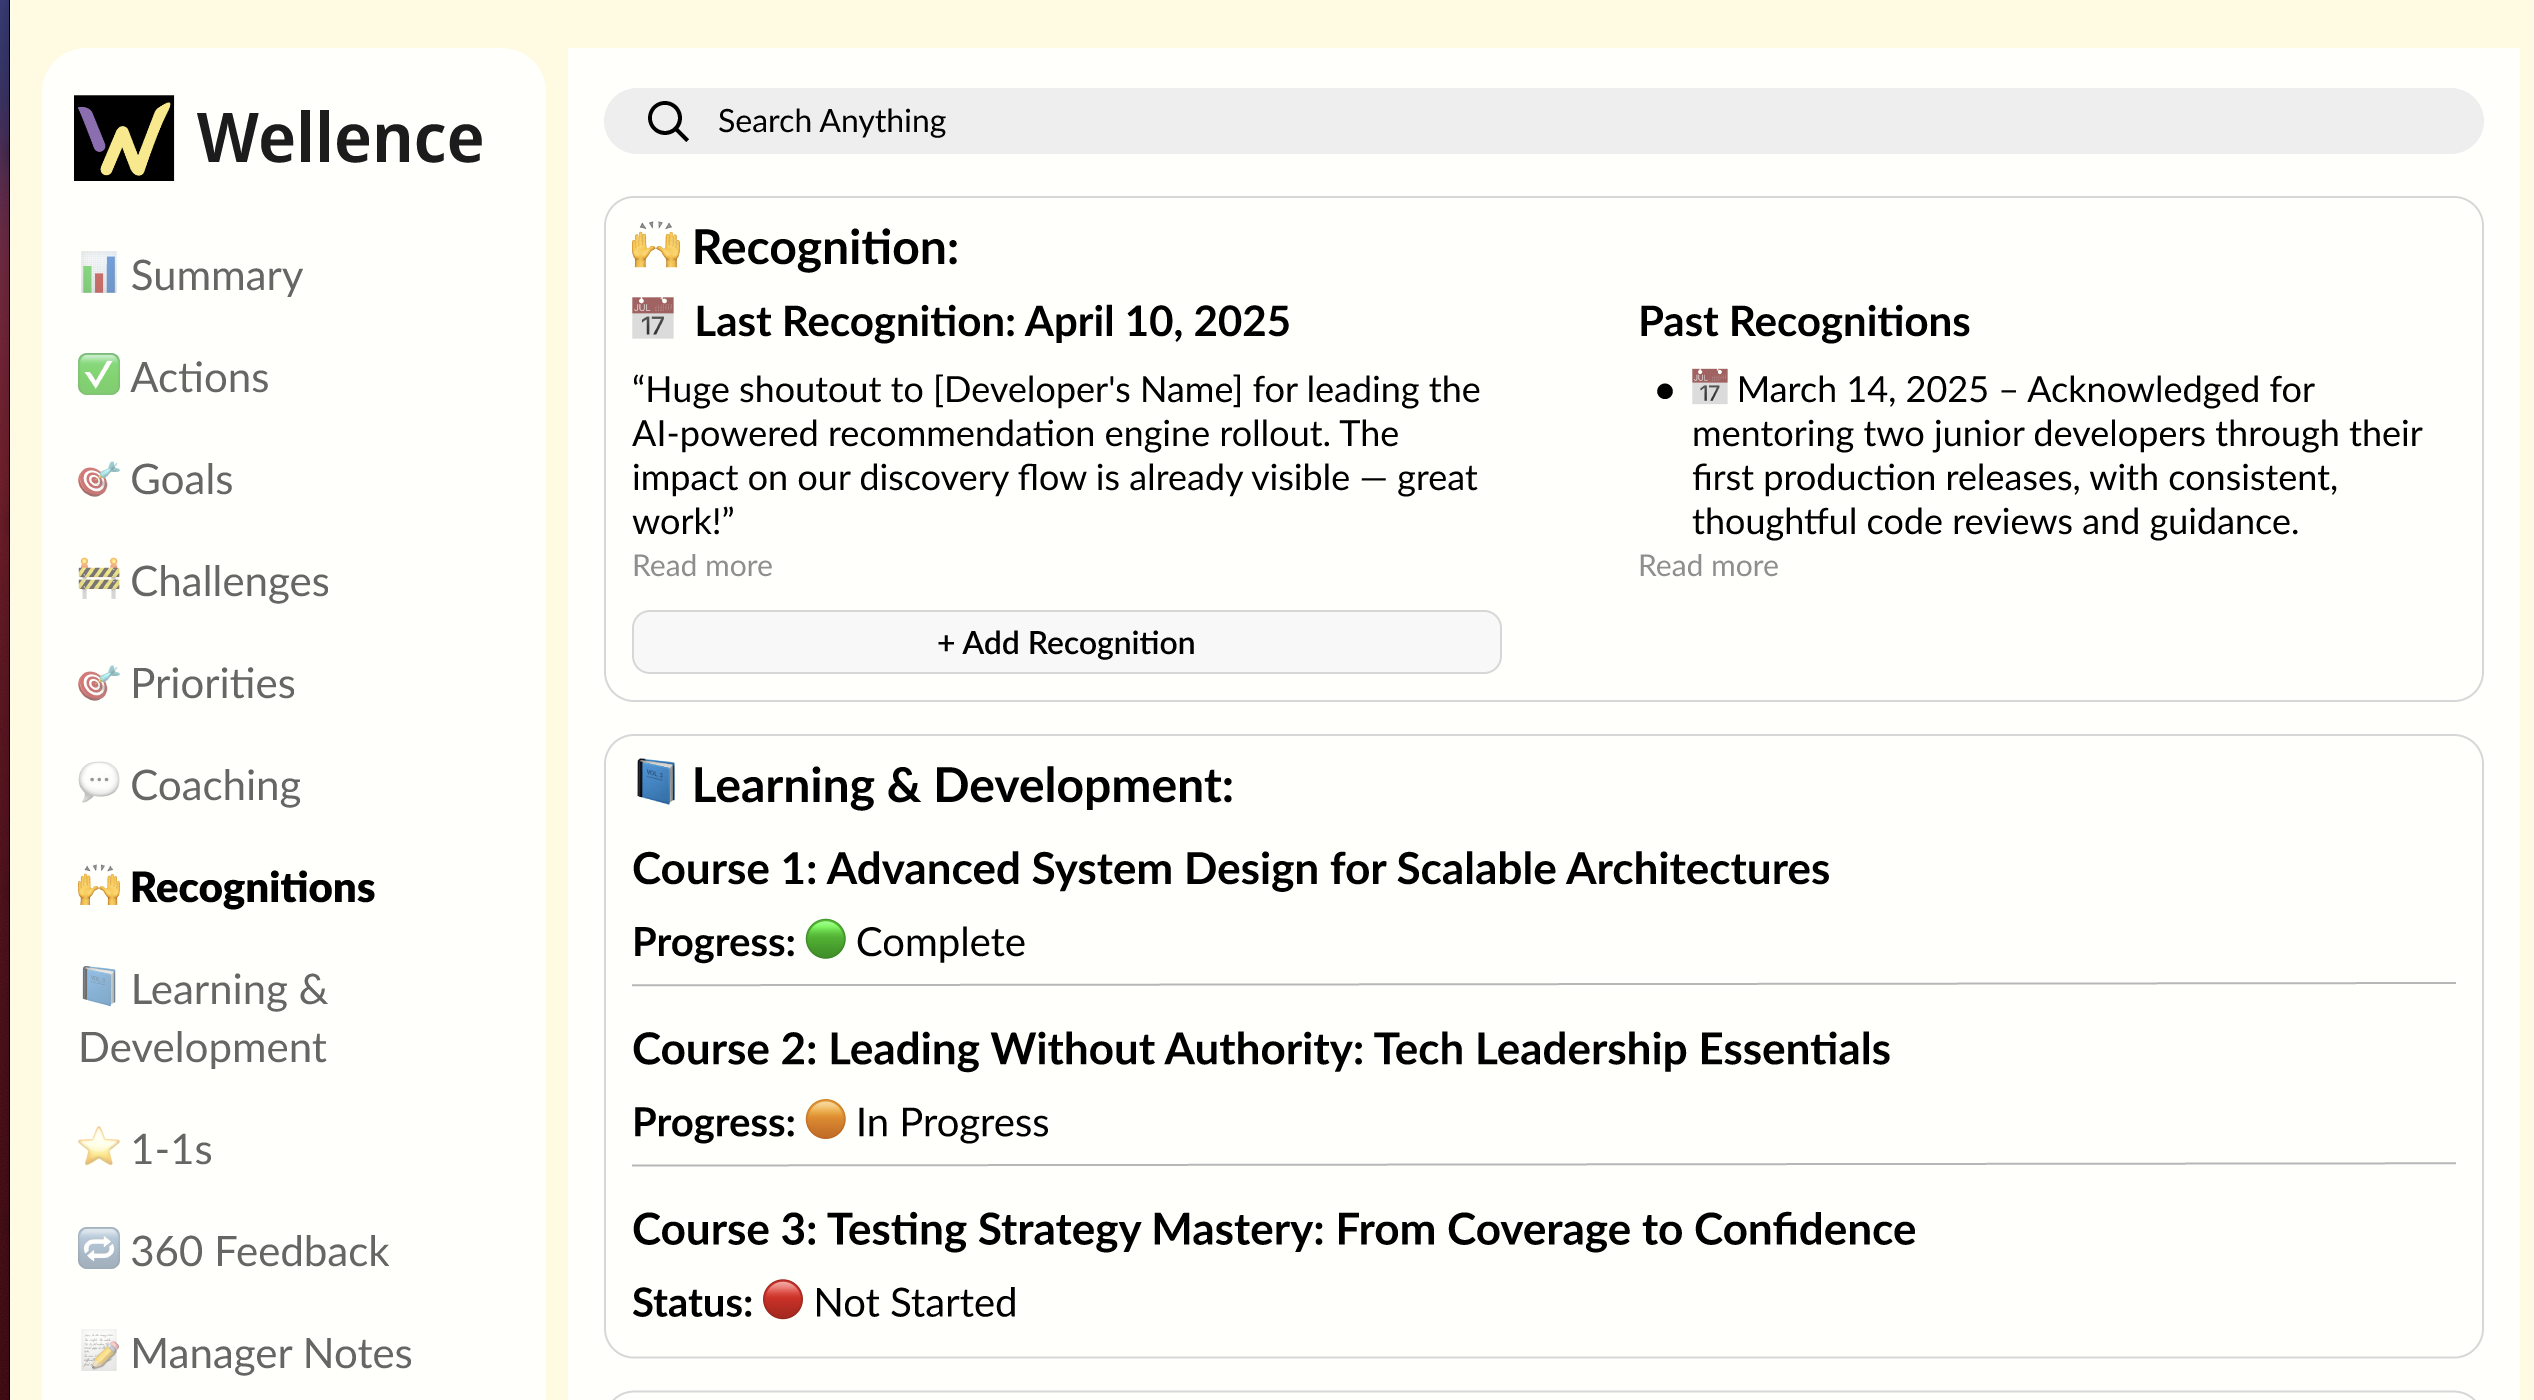Click the green Complete status dot
Image resolution: width=2534 pixels, height=1400 pixels.
825,940
